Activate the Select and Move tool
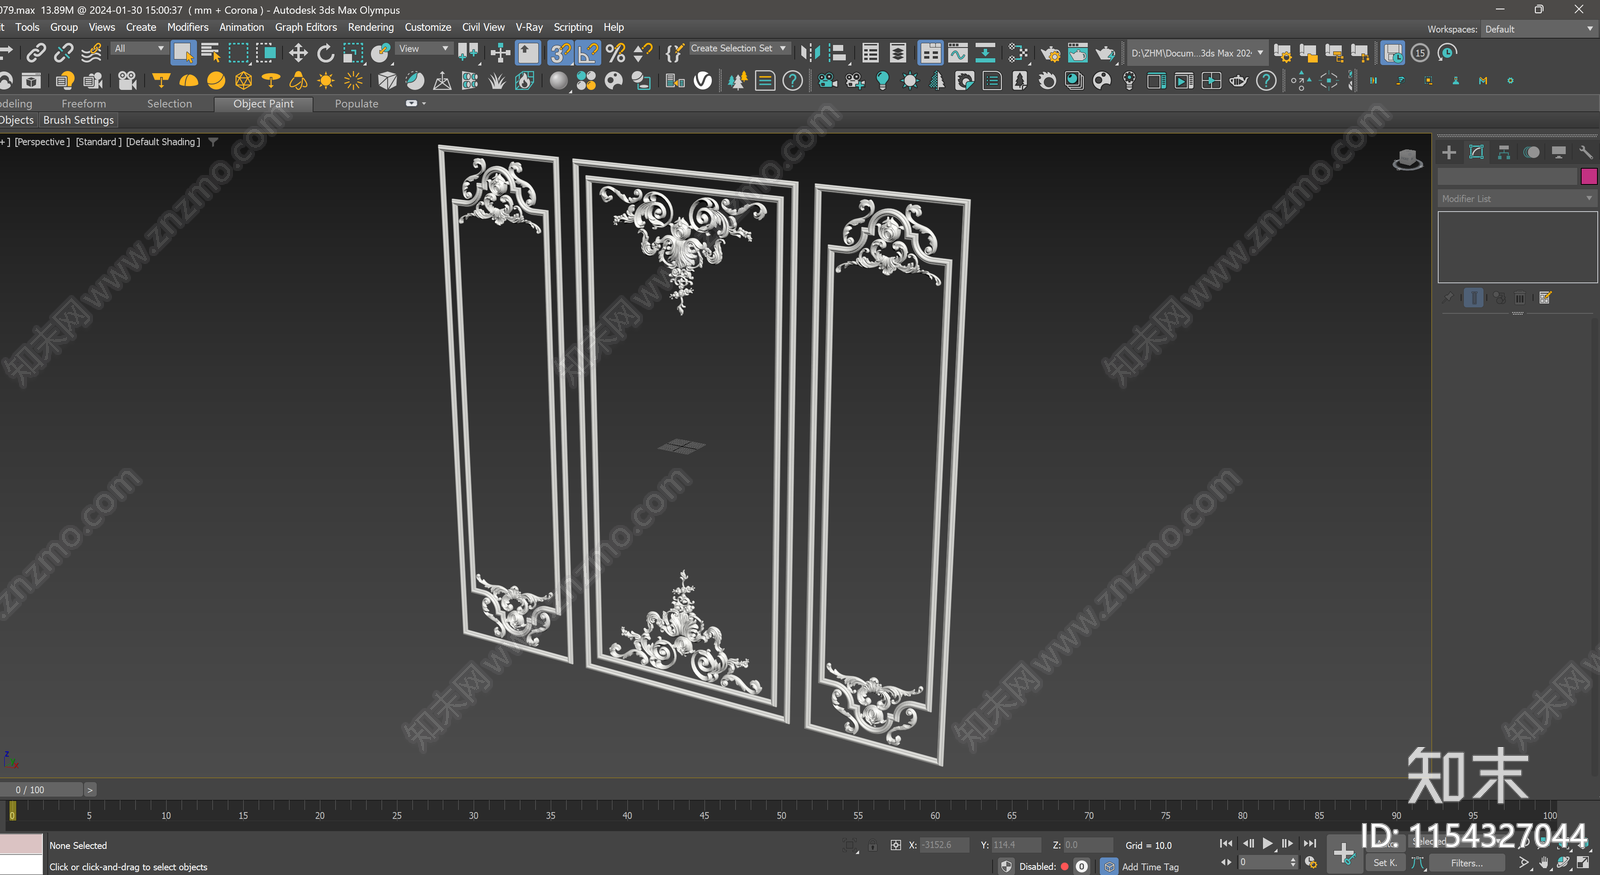1600x875 pixels. [x=298, y=52]
